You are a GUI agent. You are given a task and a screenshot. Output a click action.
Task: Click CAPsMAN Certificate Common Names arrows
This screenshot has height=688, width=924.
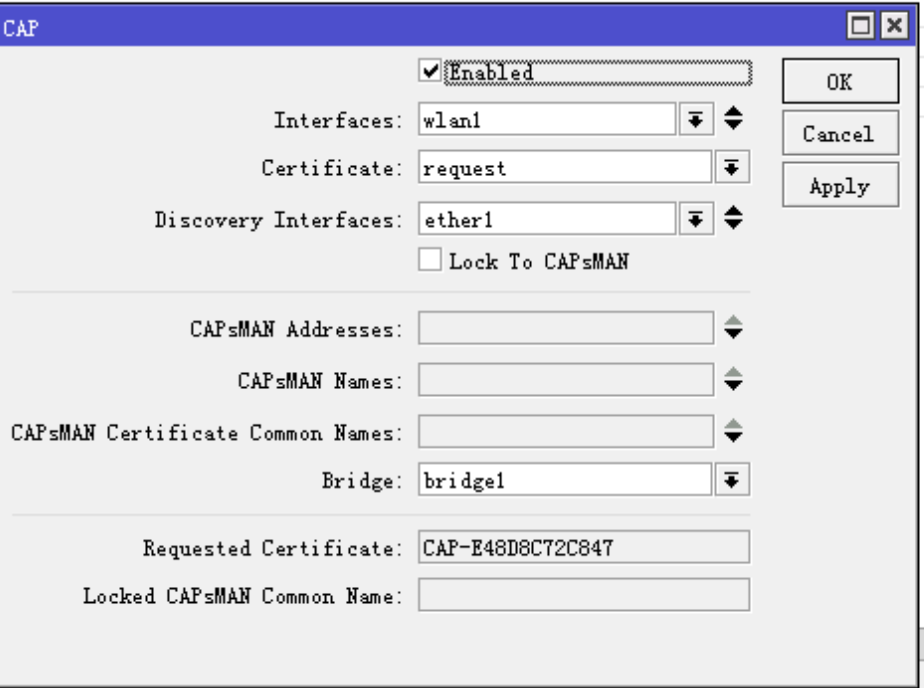tap(733, 431)
